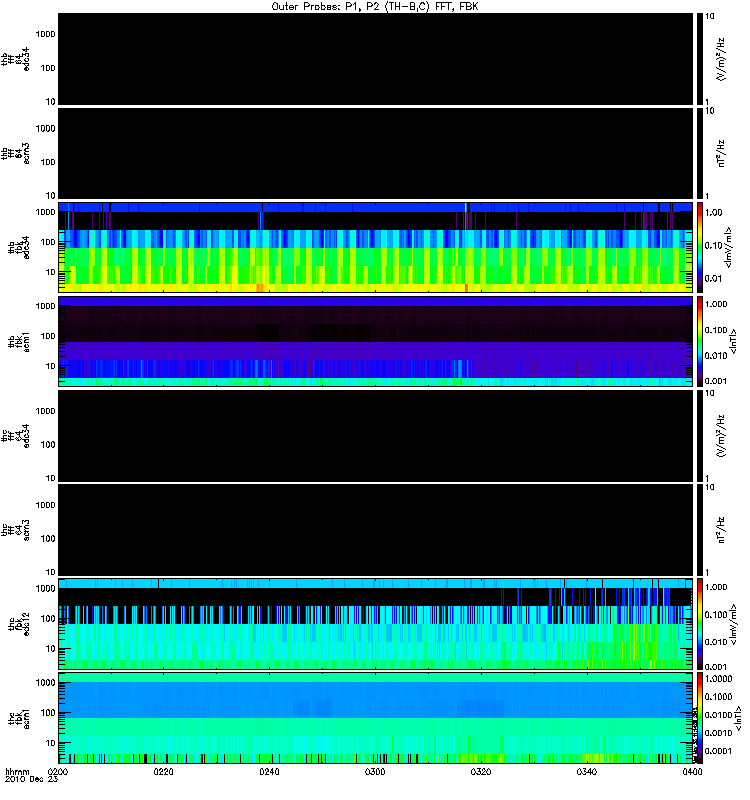Viewport: 750px width, 800px height.
Task: Select the thc fff scm3 black spectrogram panel
Action: coord(376,530)
